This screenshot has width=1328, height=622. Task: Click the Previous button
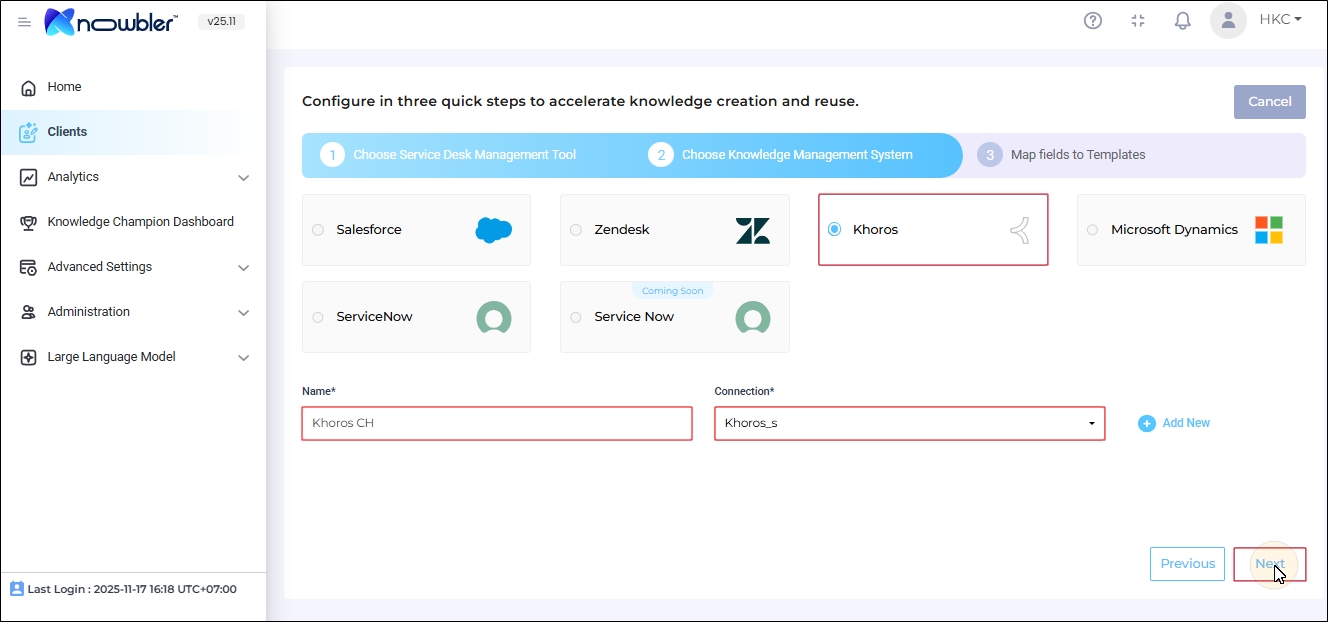pos(1187,564)
